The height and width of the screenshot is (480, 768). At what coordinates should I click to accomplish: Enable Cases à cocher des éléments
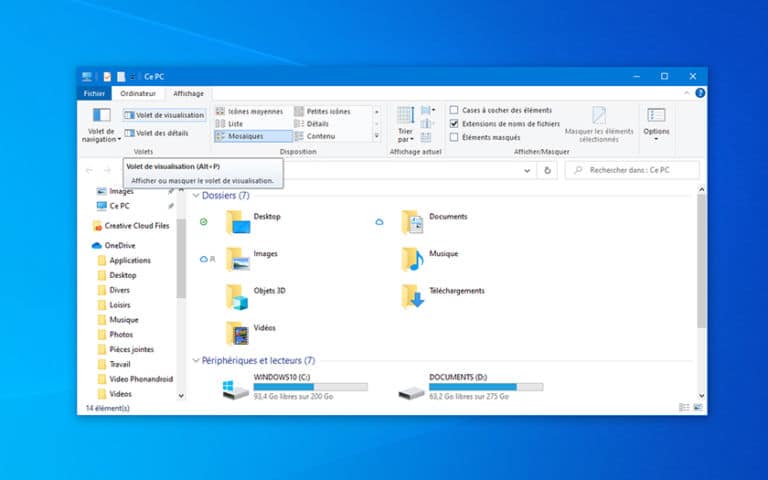[x=454, y=110]
